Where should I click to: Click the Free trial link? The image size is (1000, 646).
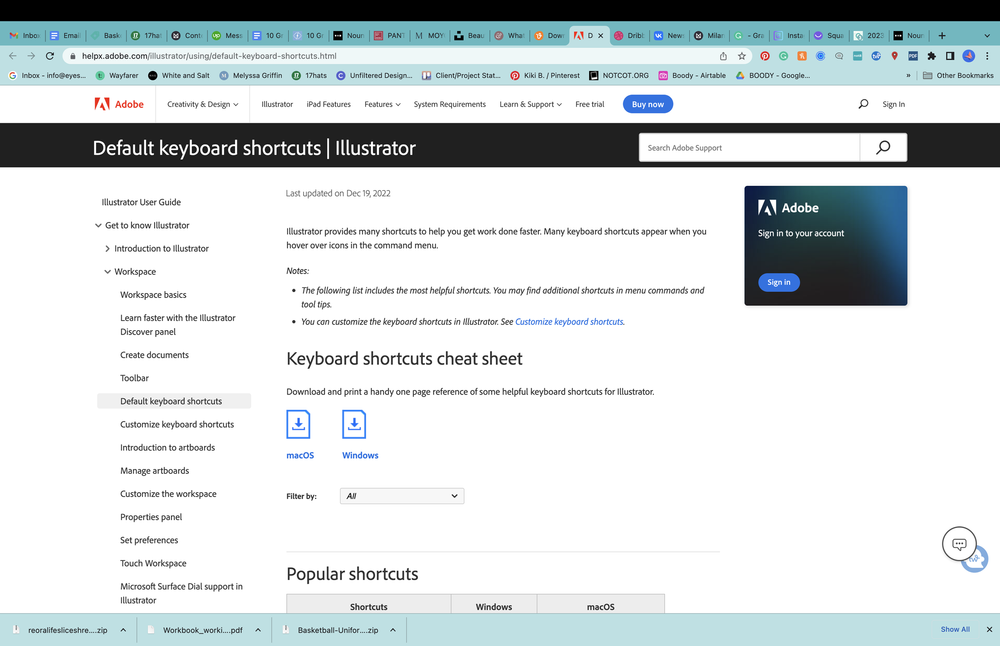point(589,104)
